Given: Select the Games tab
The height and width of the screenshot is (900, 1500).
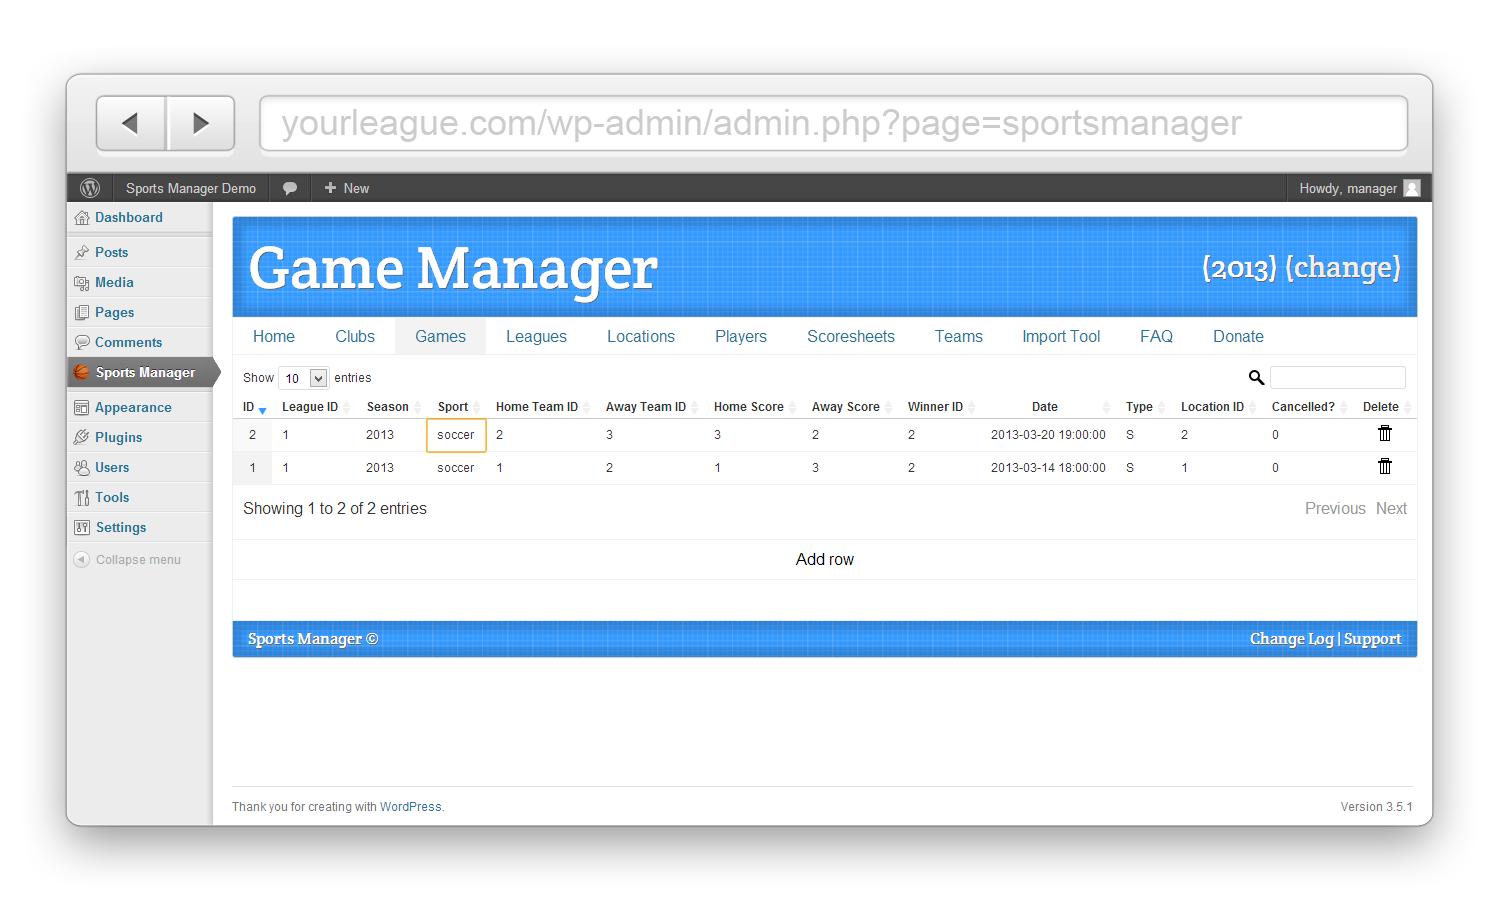Looking at the screenshot, I should point(441,337).
